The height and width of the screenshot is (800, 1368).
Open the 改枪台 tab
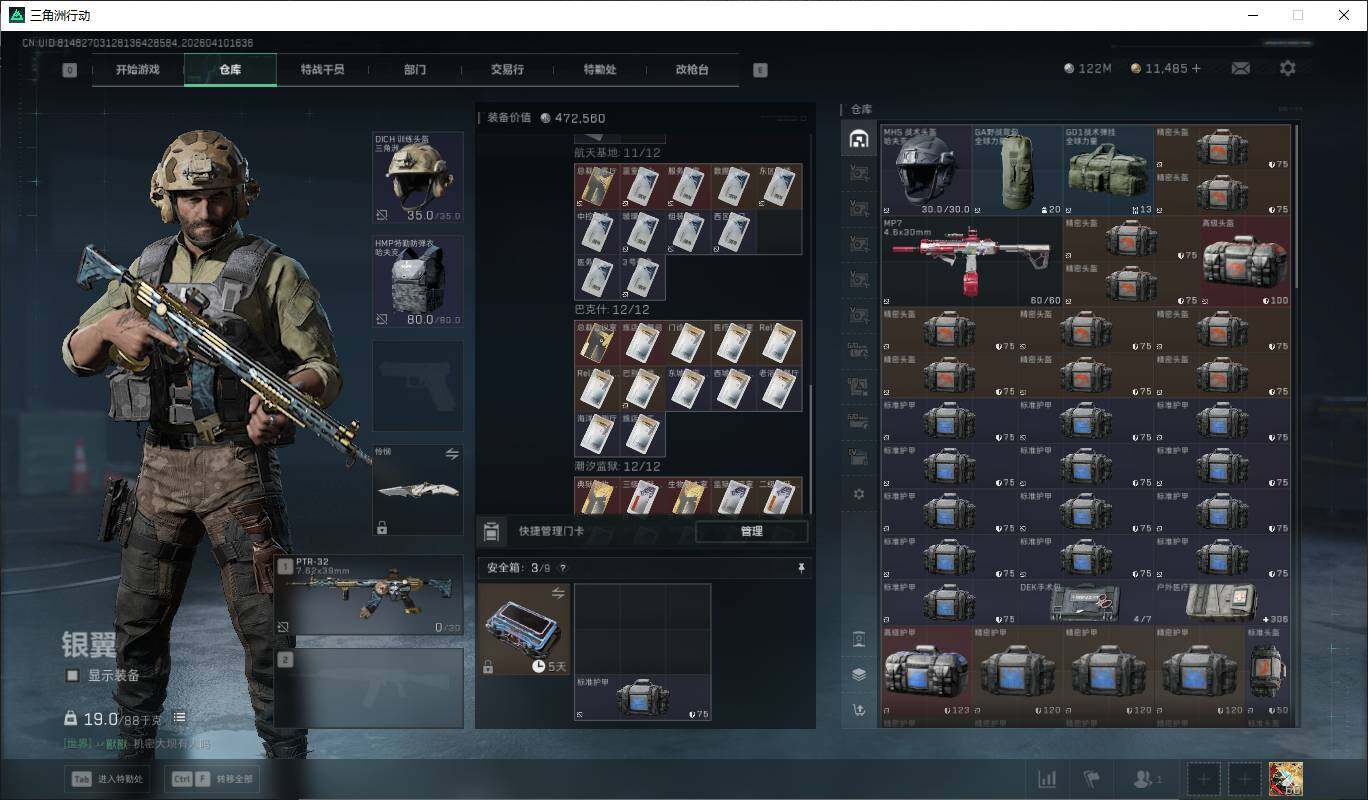[692, 70]
